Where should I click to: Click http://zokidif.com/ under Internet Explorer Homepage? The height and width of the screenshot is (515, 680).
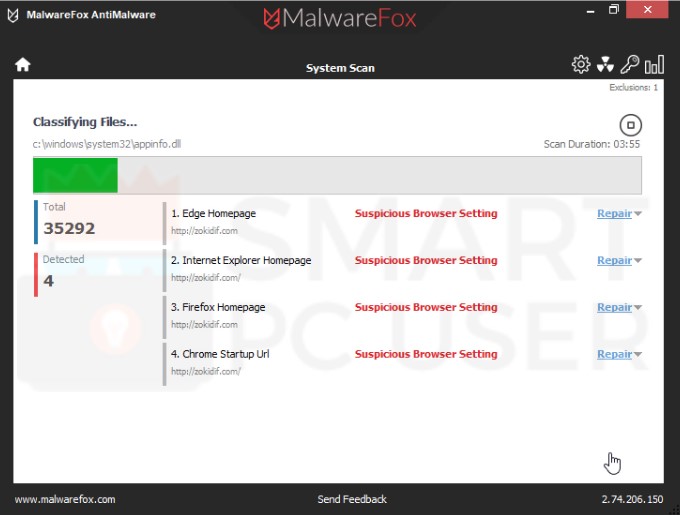point(206,277)
